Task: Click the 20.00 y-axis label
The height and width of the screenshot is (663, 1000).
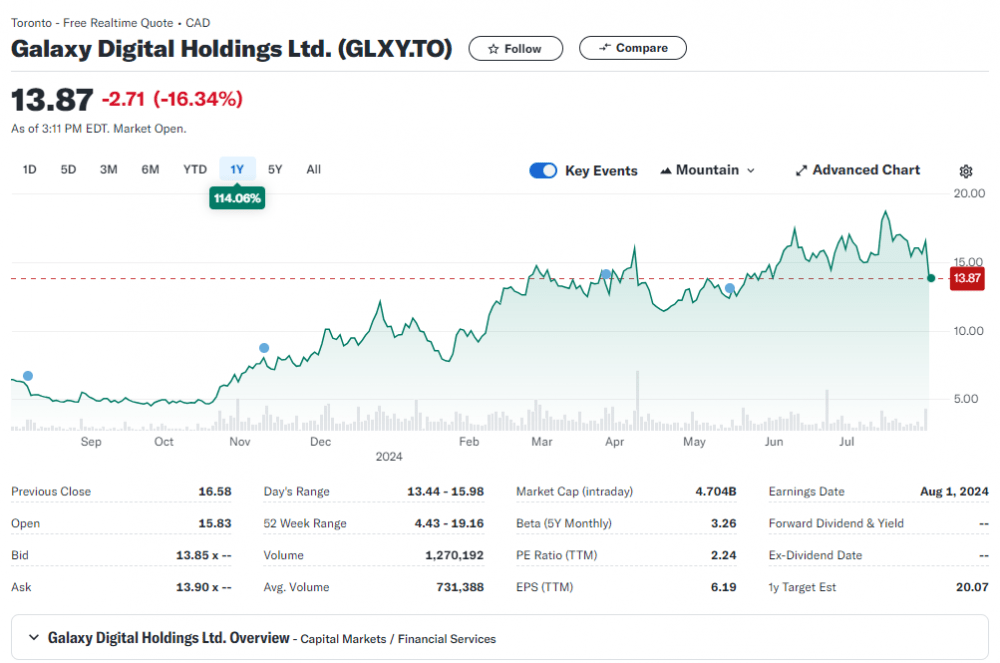Action: point(969,193)
